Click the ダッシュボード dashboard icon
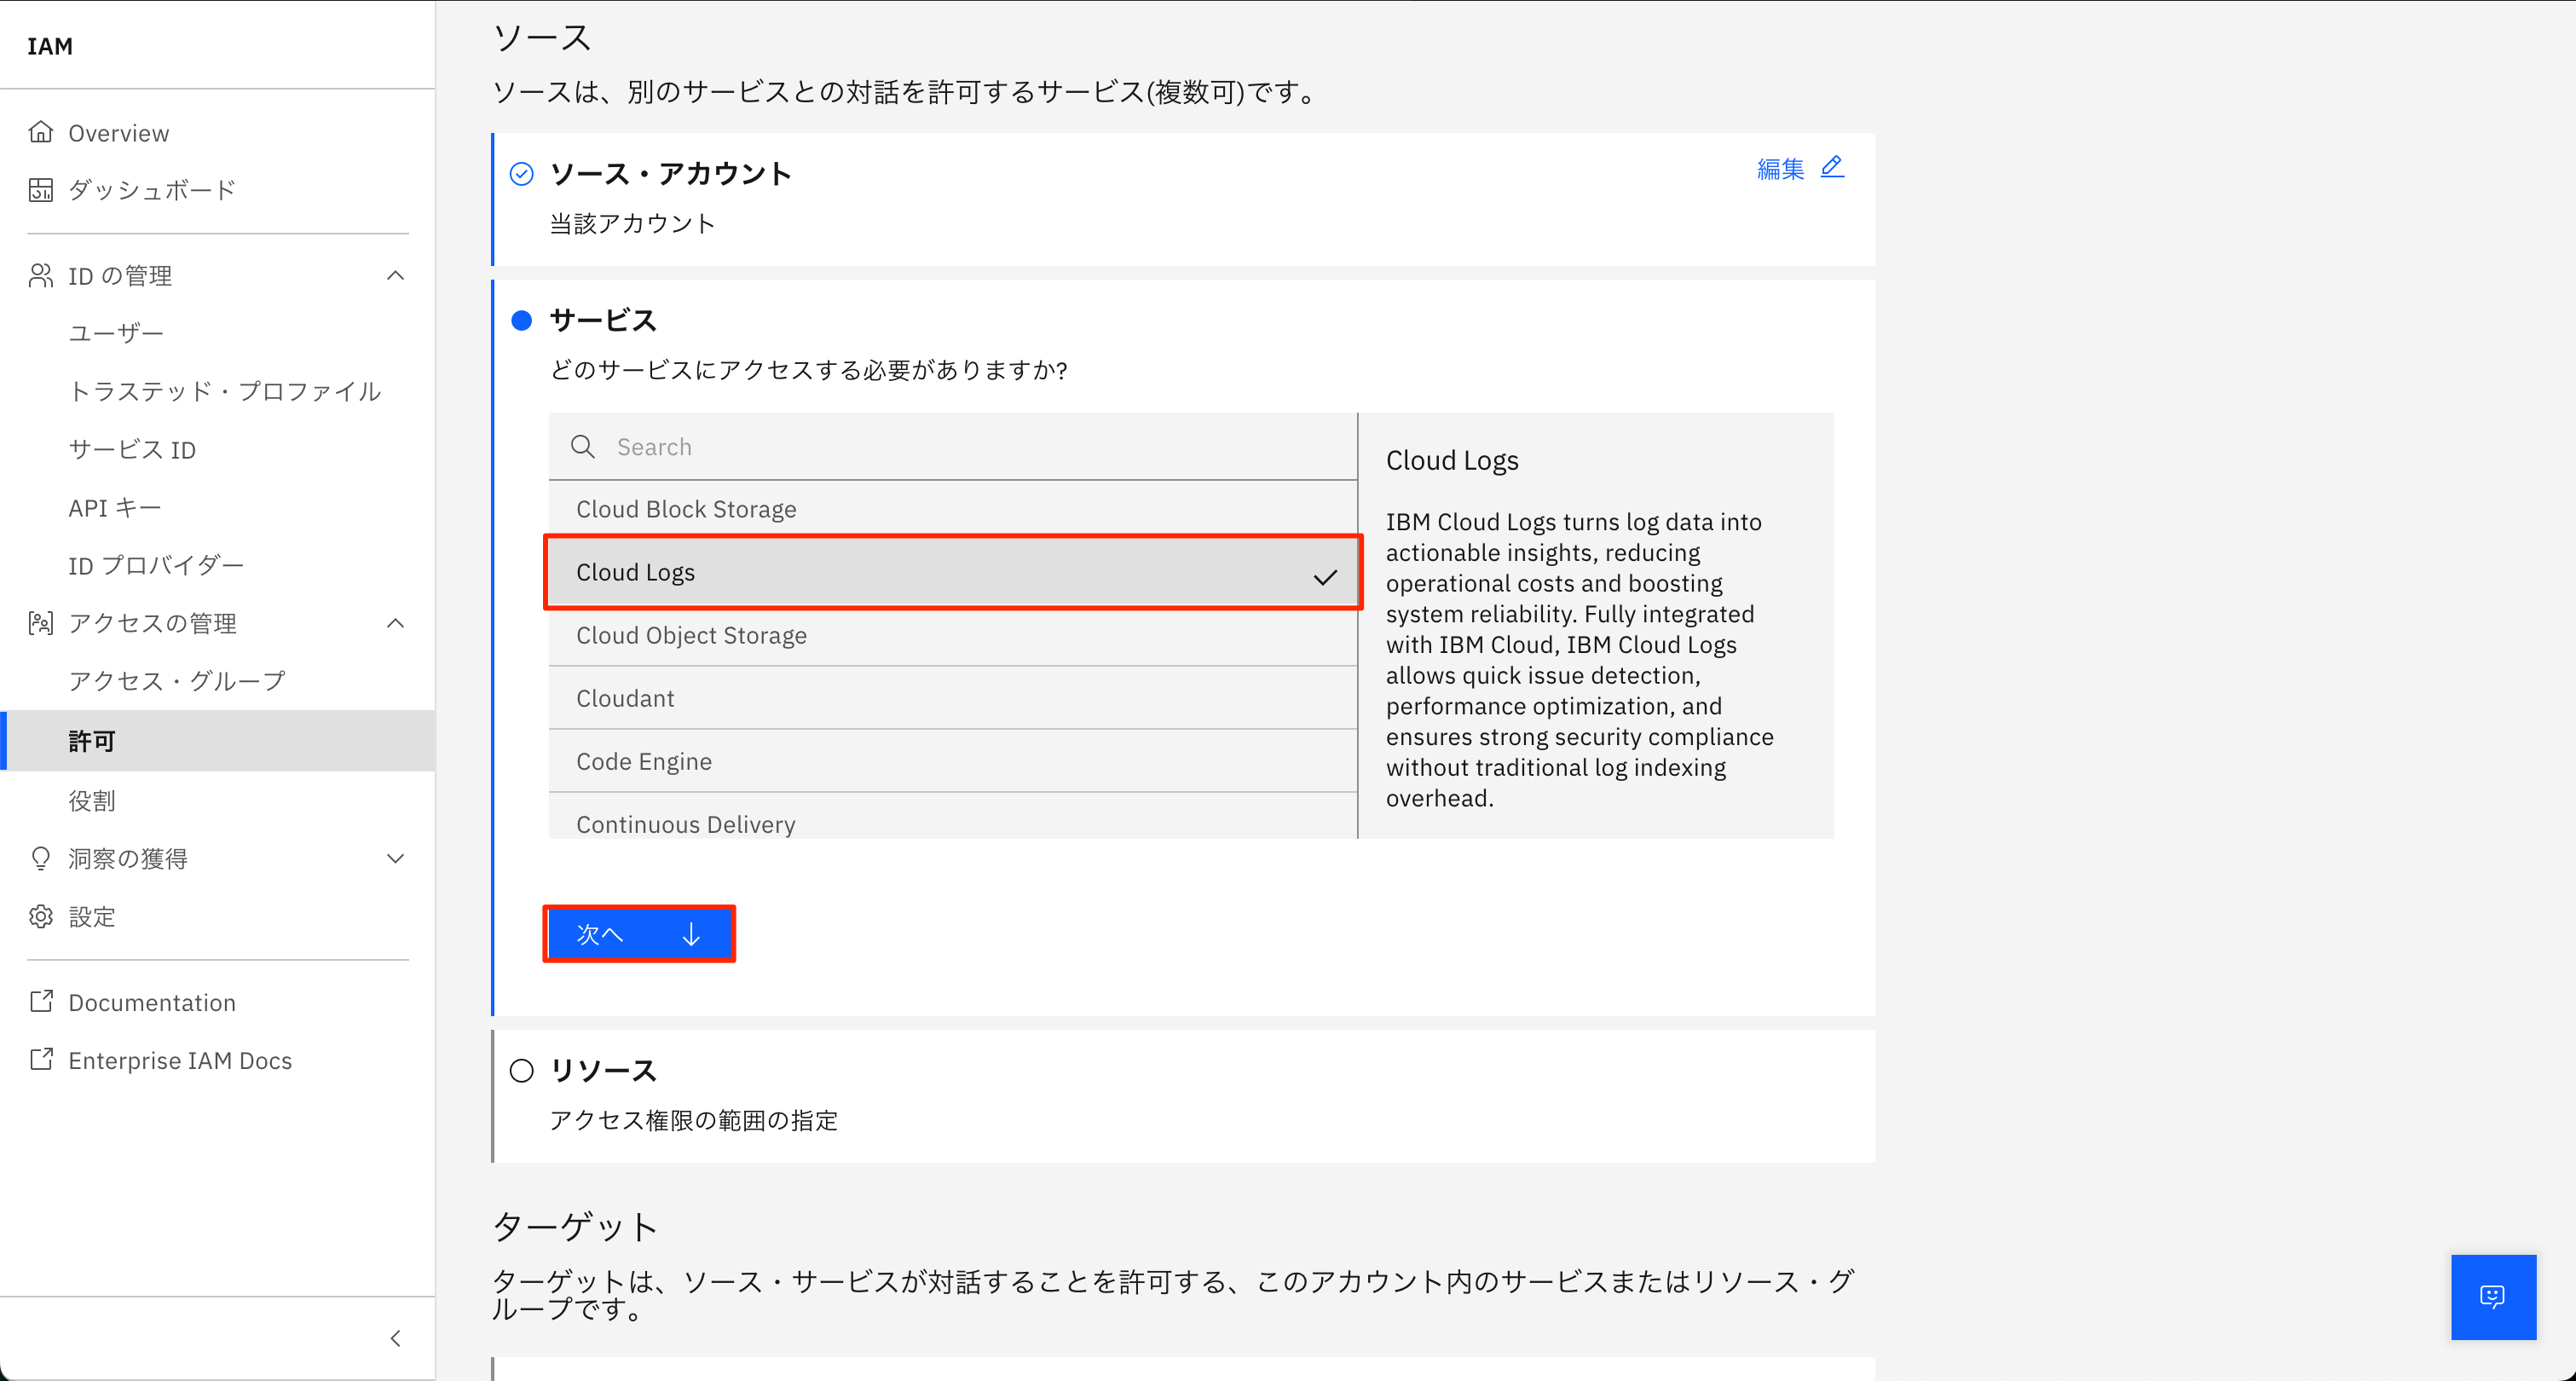 40,190
